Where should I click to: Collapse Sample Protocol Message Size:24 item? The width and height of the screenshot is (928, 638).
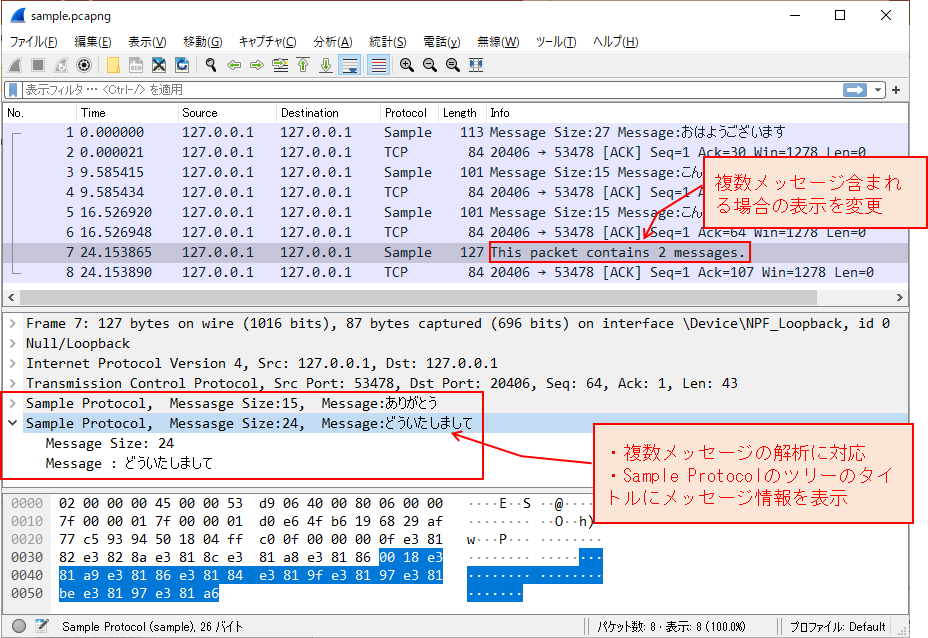[x=12, y=423]
